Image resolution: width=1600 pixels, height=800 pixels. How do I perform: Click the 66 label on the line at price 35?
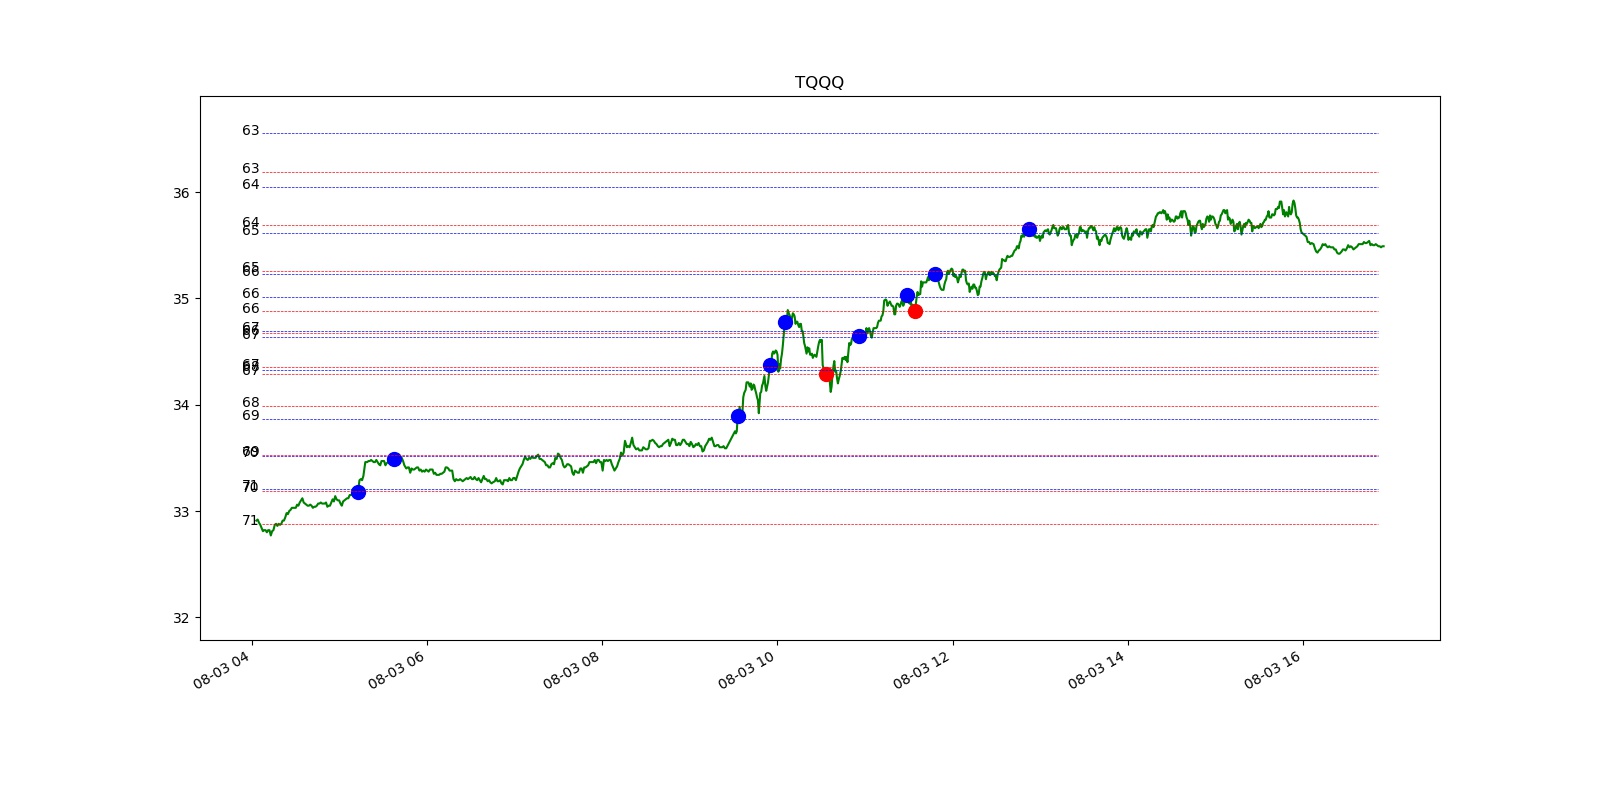[250, 294]
